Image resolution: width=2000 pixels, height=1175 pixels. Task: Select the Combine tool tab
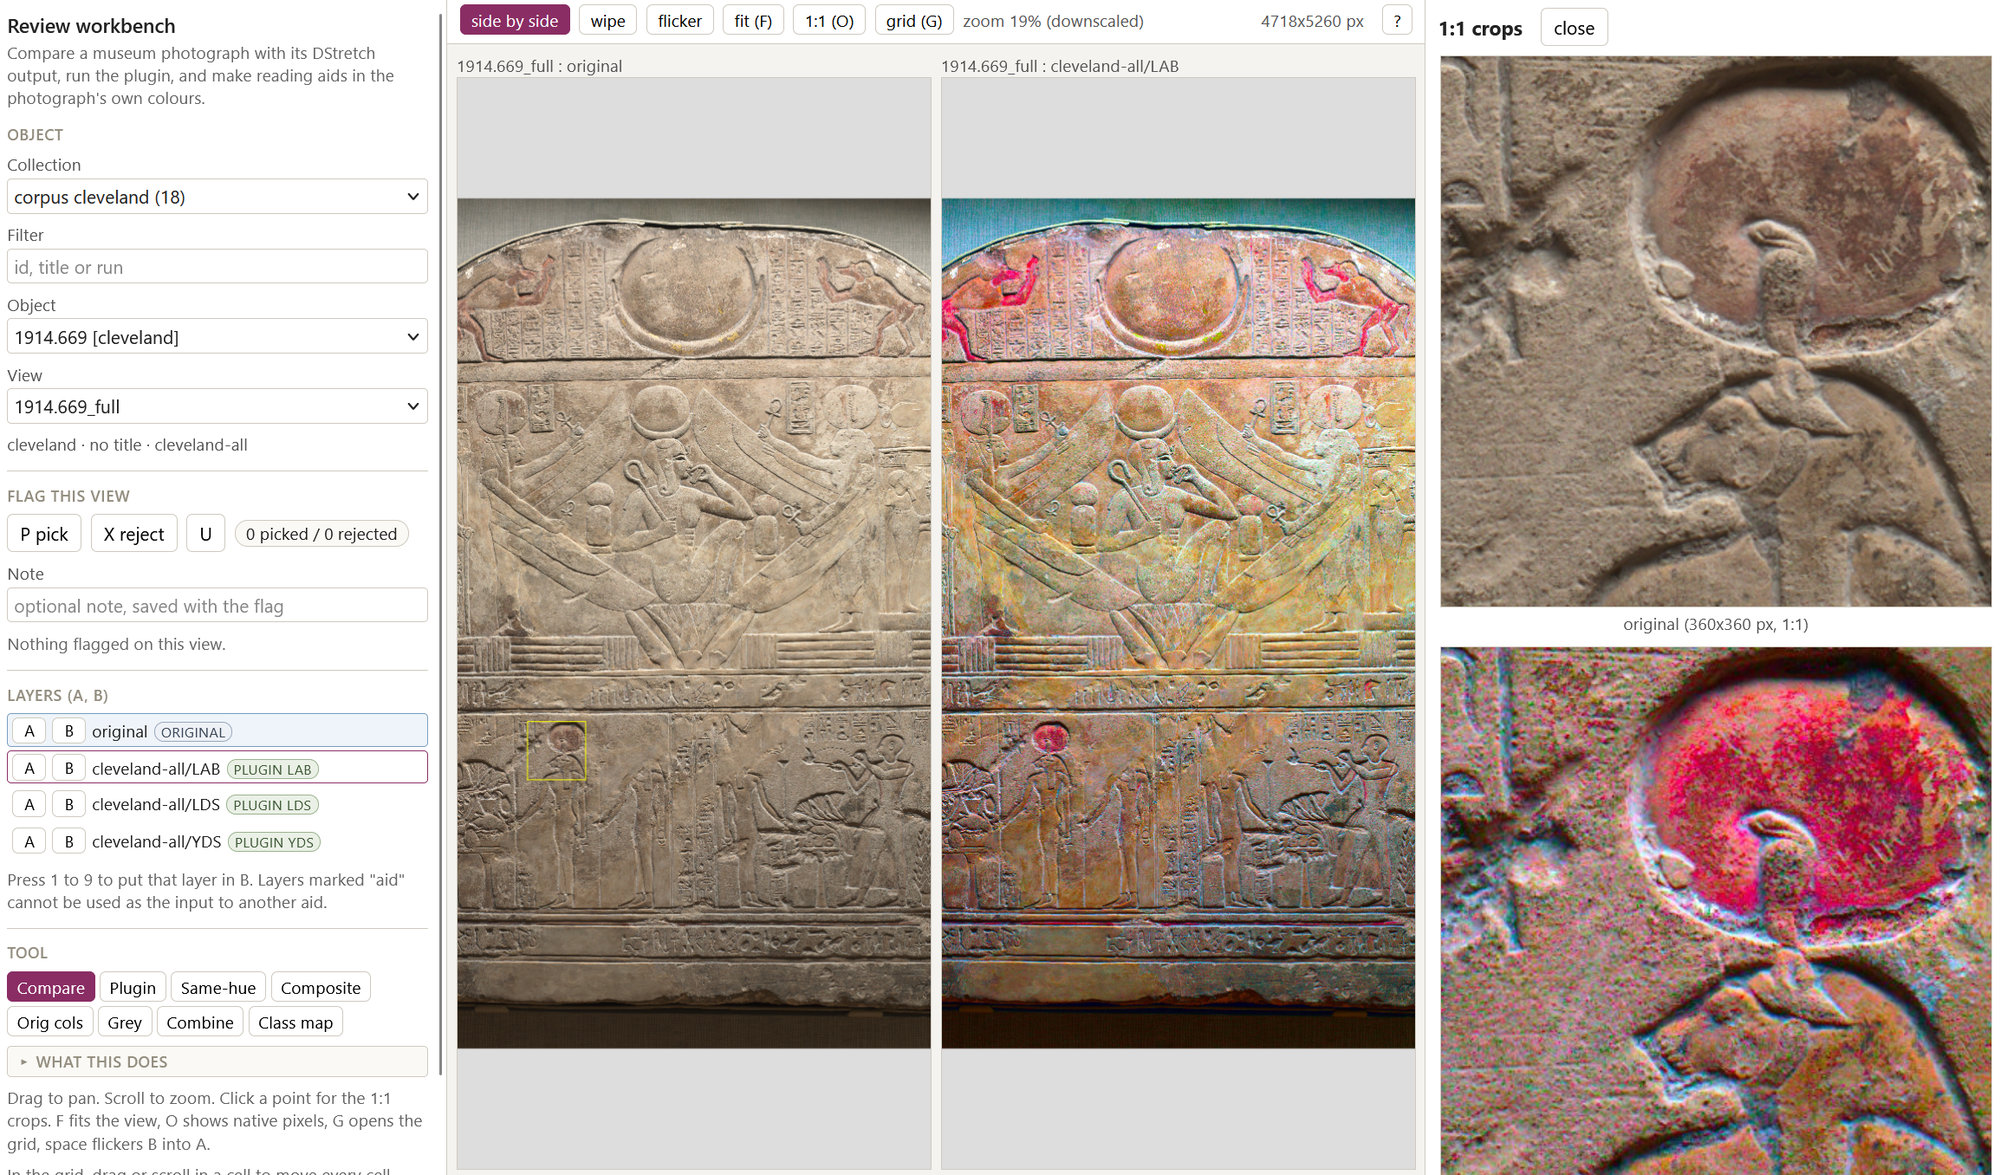[200, 1023]
